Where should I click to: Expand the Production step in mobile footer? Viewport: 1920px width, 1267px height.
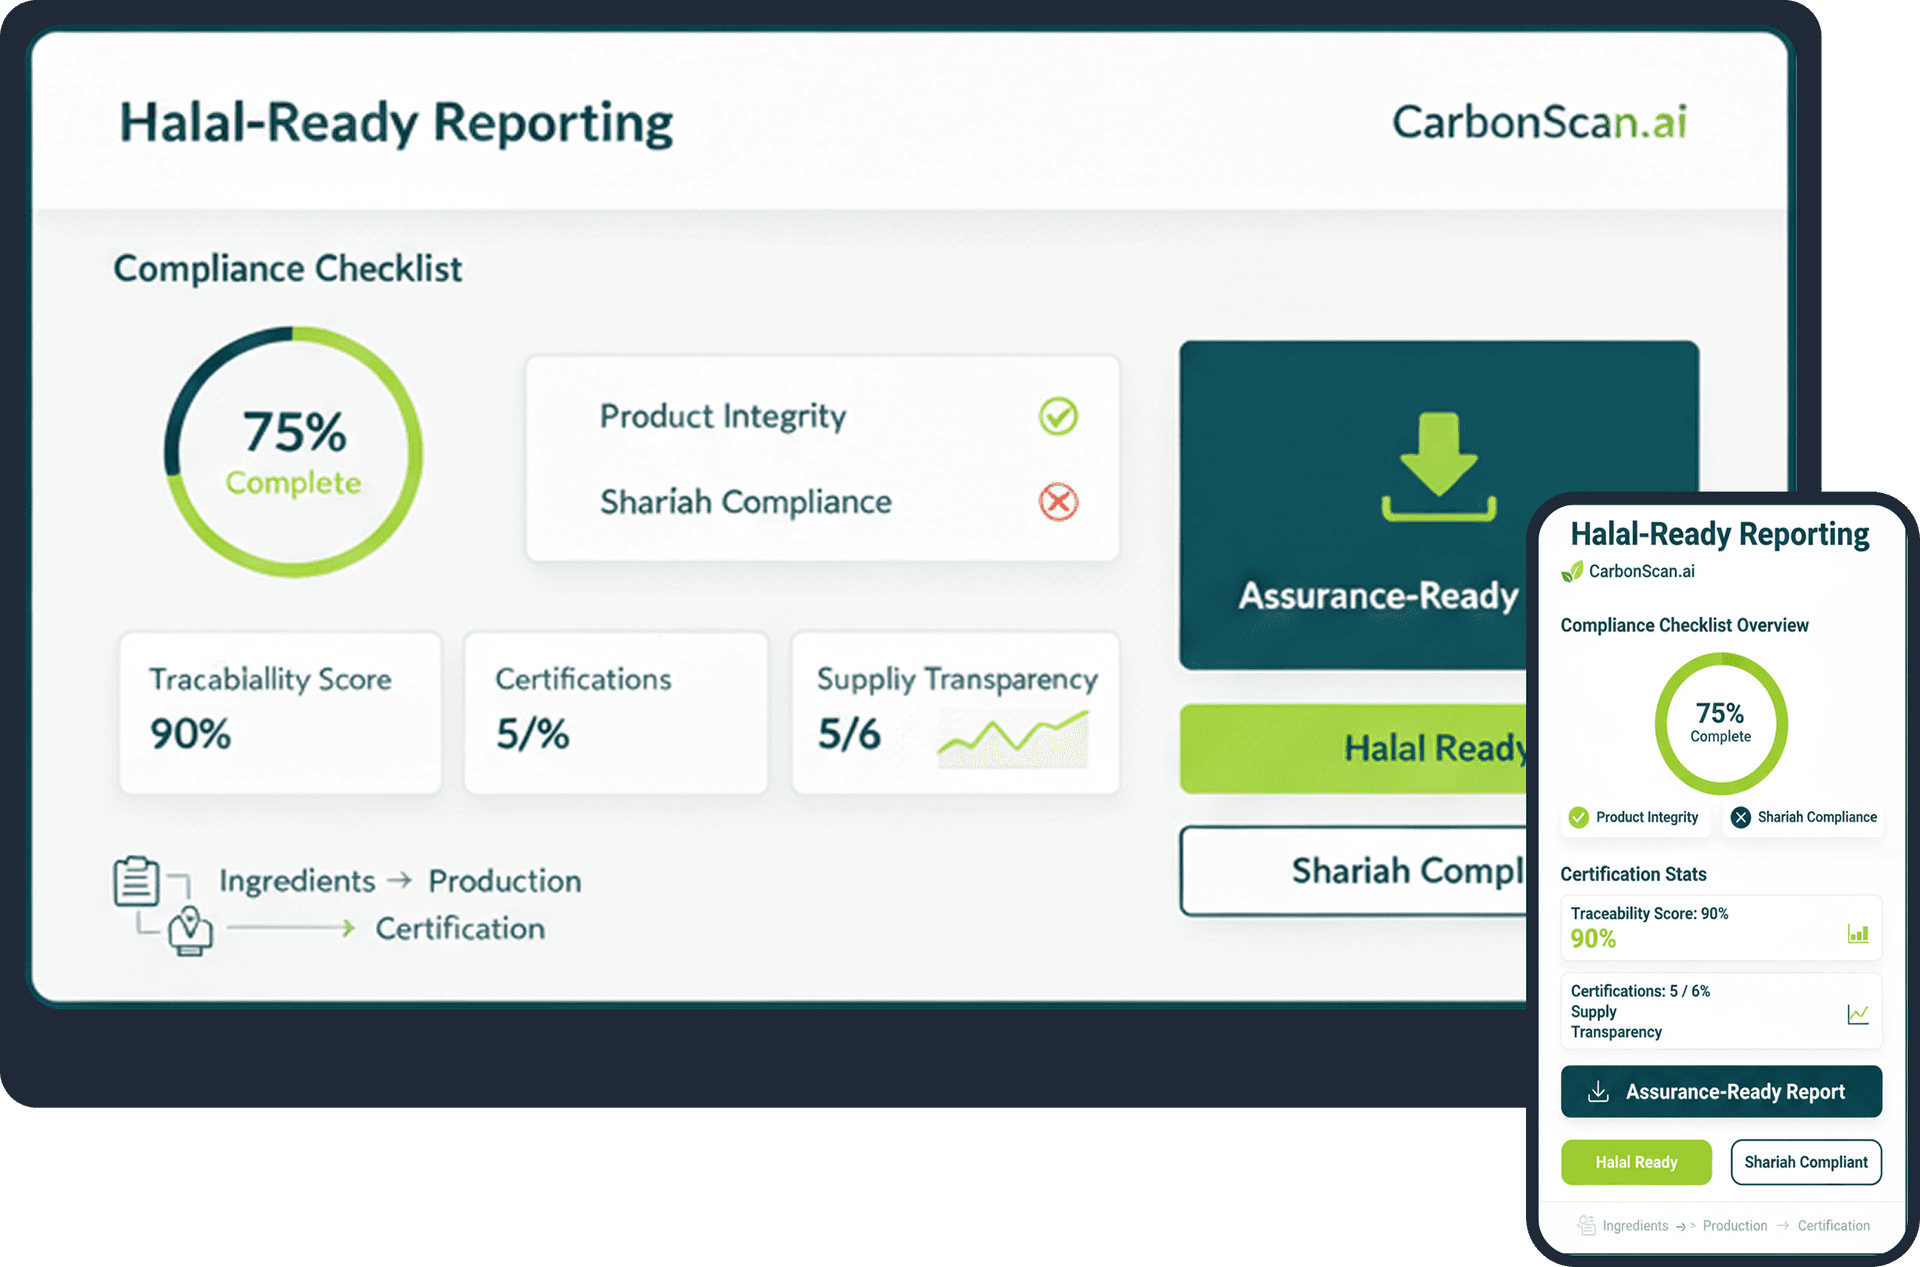coord(1734,1225)
